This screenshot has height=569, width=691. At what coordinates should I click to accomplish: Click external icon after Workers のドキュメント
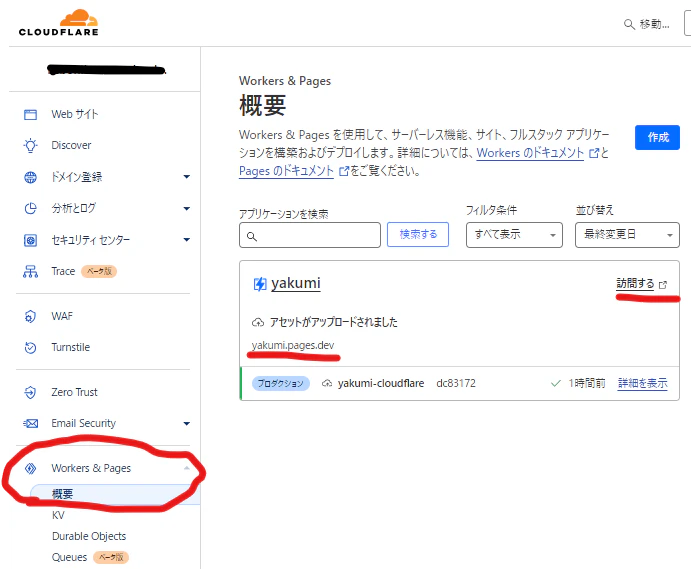coord(594,153)
